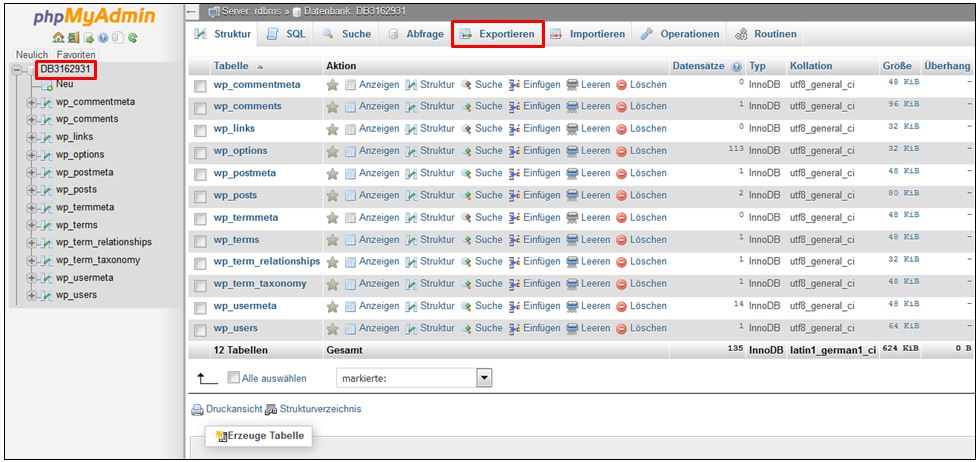Click the Druckansicht printer icon

pyautogui.click(x=198, y=410)
